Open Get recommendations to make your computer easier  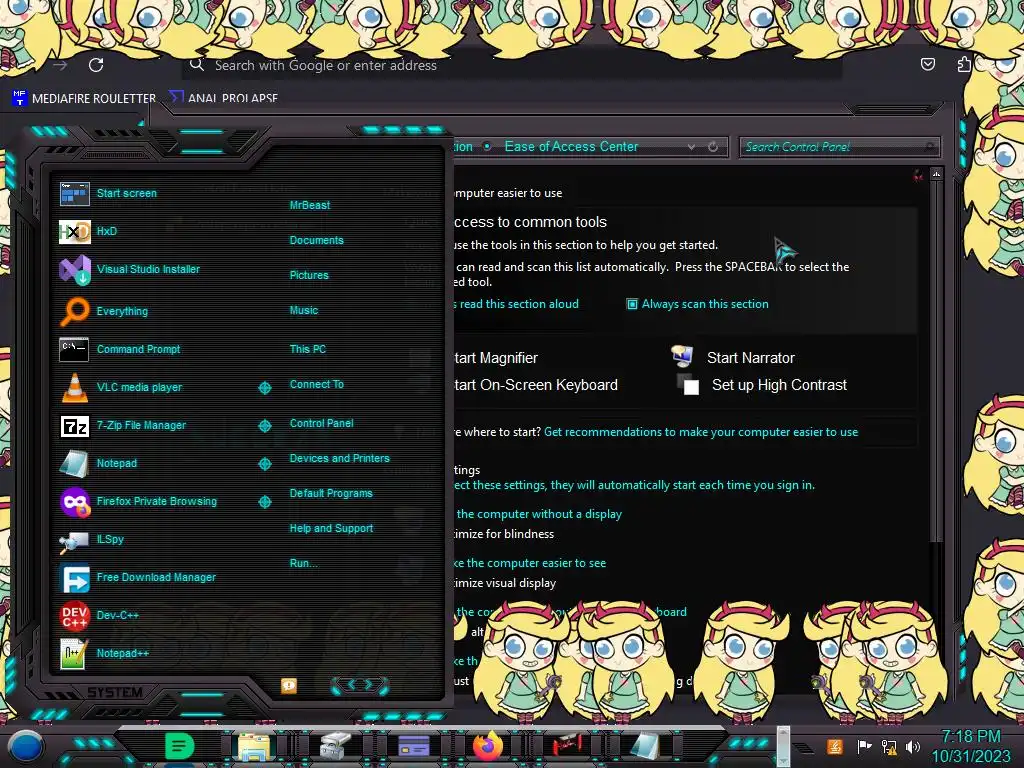(x=701, y=432)
